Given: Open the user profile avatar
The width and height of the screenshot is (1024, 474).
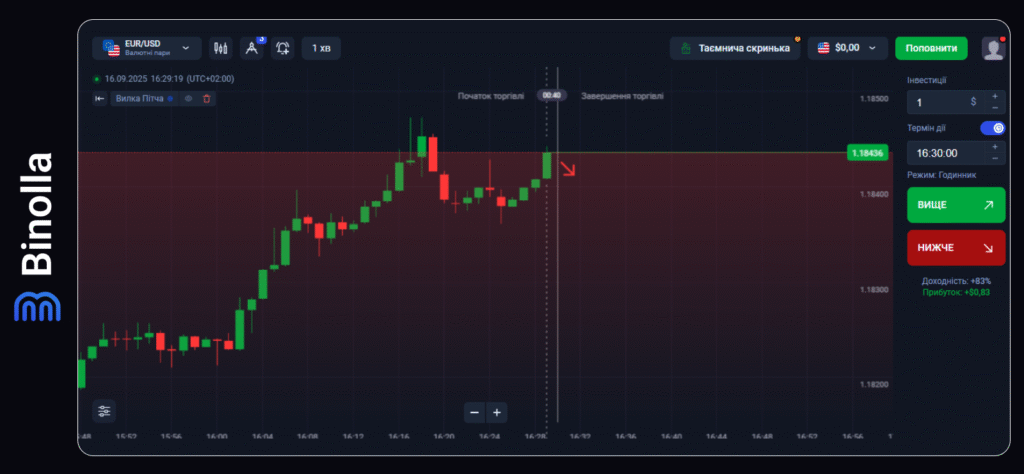Looking at the screenshot, I should pyautogui.click(x=993, y=48).
